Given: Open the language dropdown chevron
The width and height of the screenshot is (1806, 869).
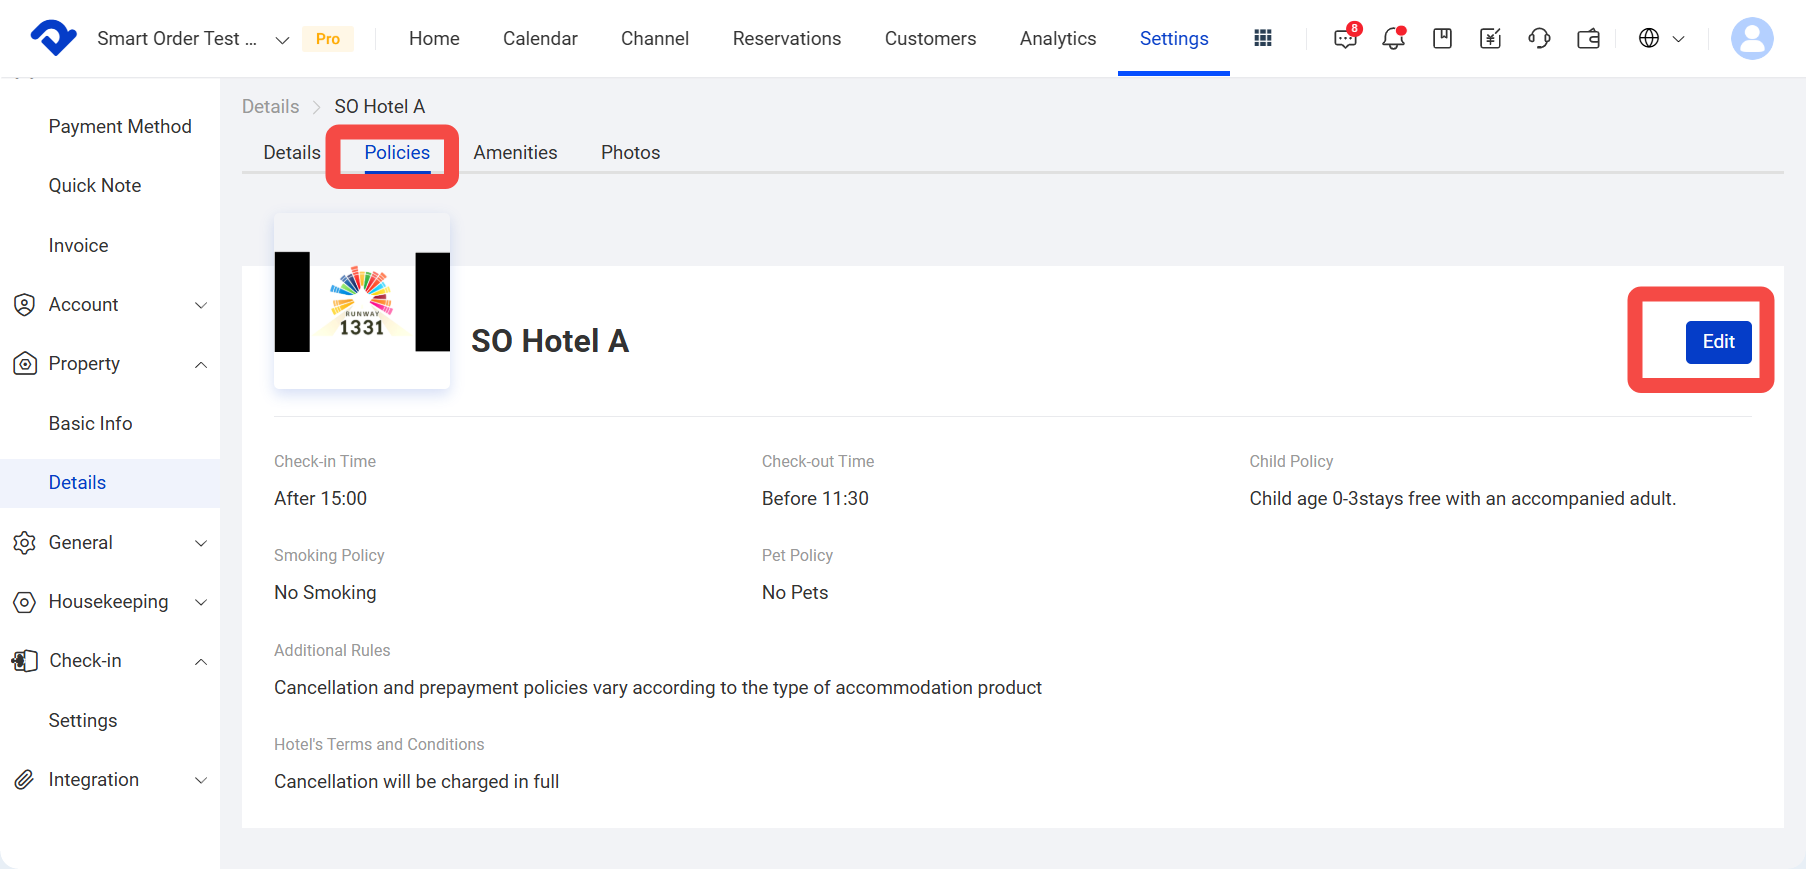Looking at the screenshot, I should click(1679, 39).
